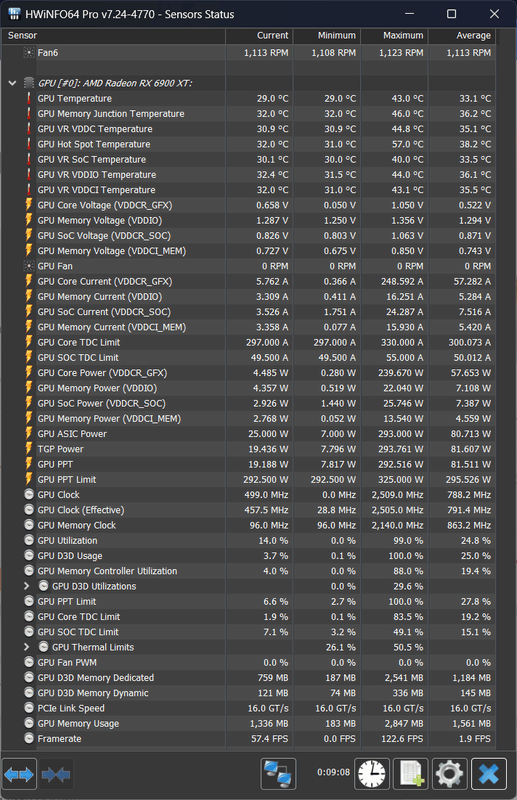
Task: Click the 2,509.0 MHz maximum GPU clock value
Action: (397, 495)
